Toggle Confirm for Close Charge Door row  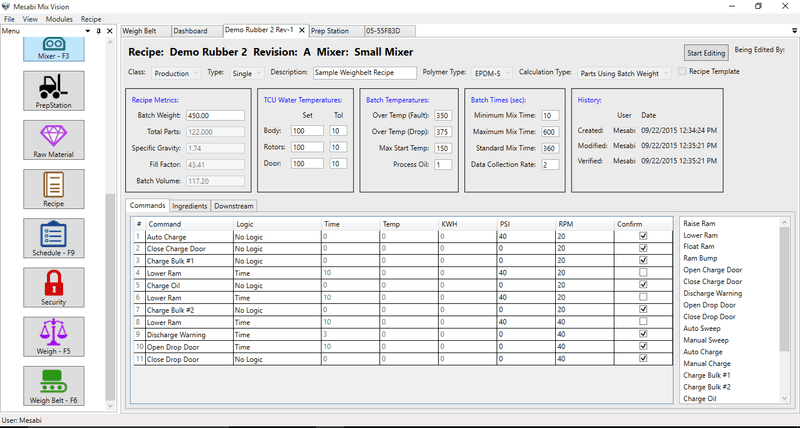click(x=643, y=248)
